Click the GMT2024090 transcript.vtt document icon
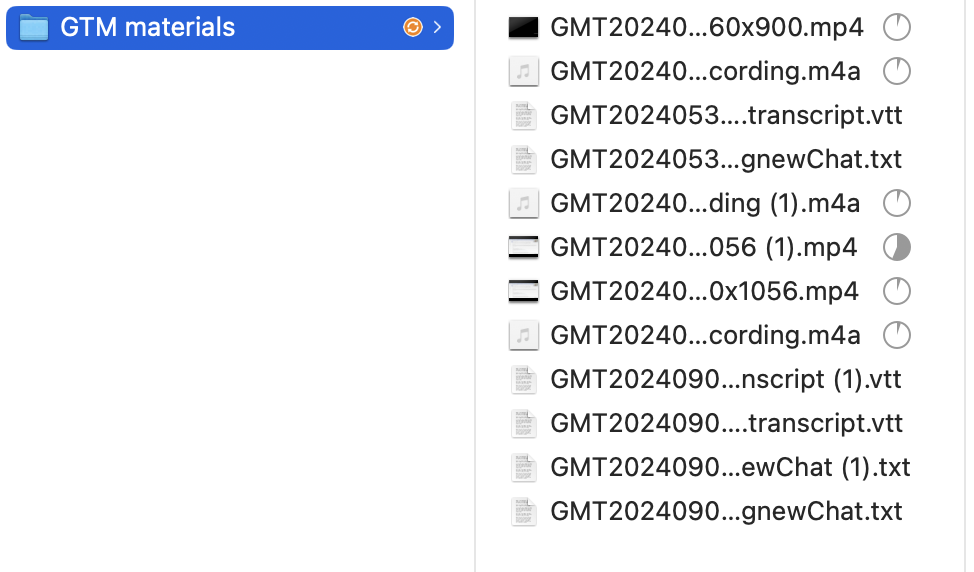 coord(523,423)
